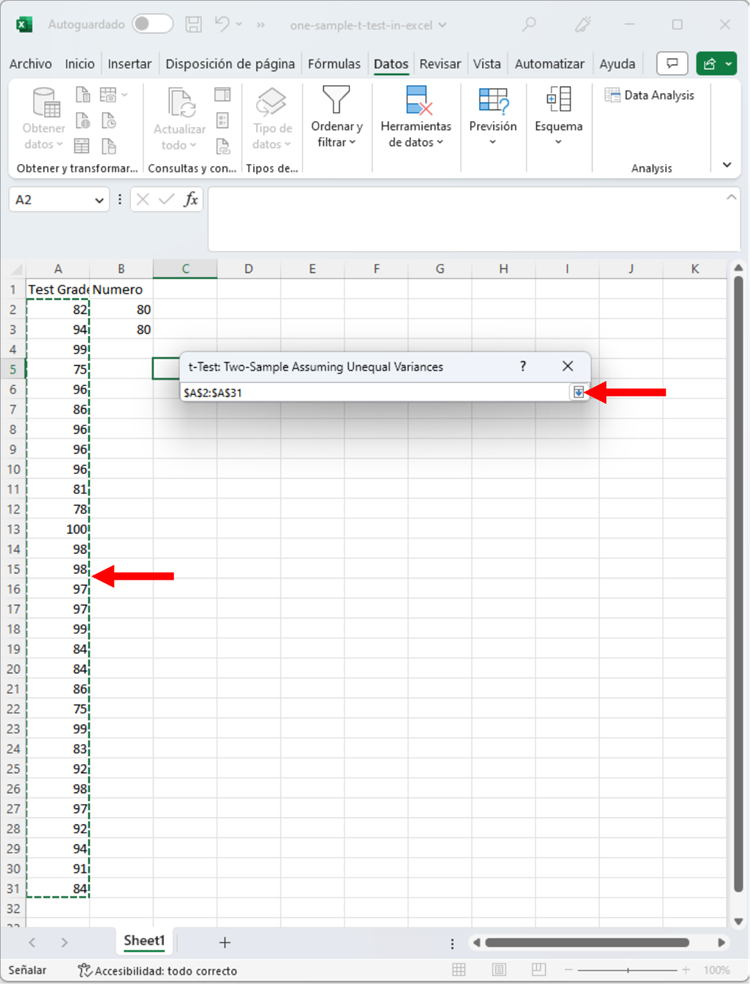Toggle the Autoguardado switch

pos(152,24)
